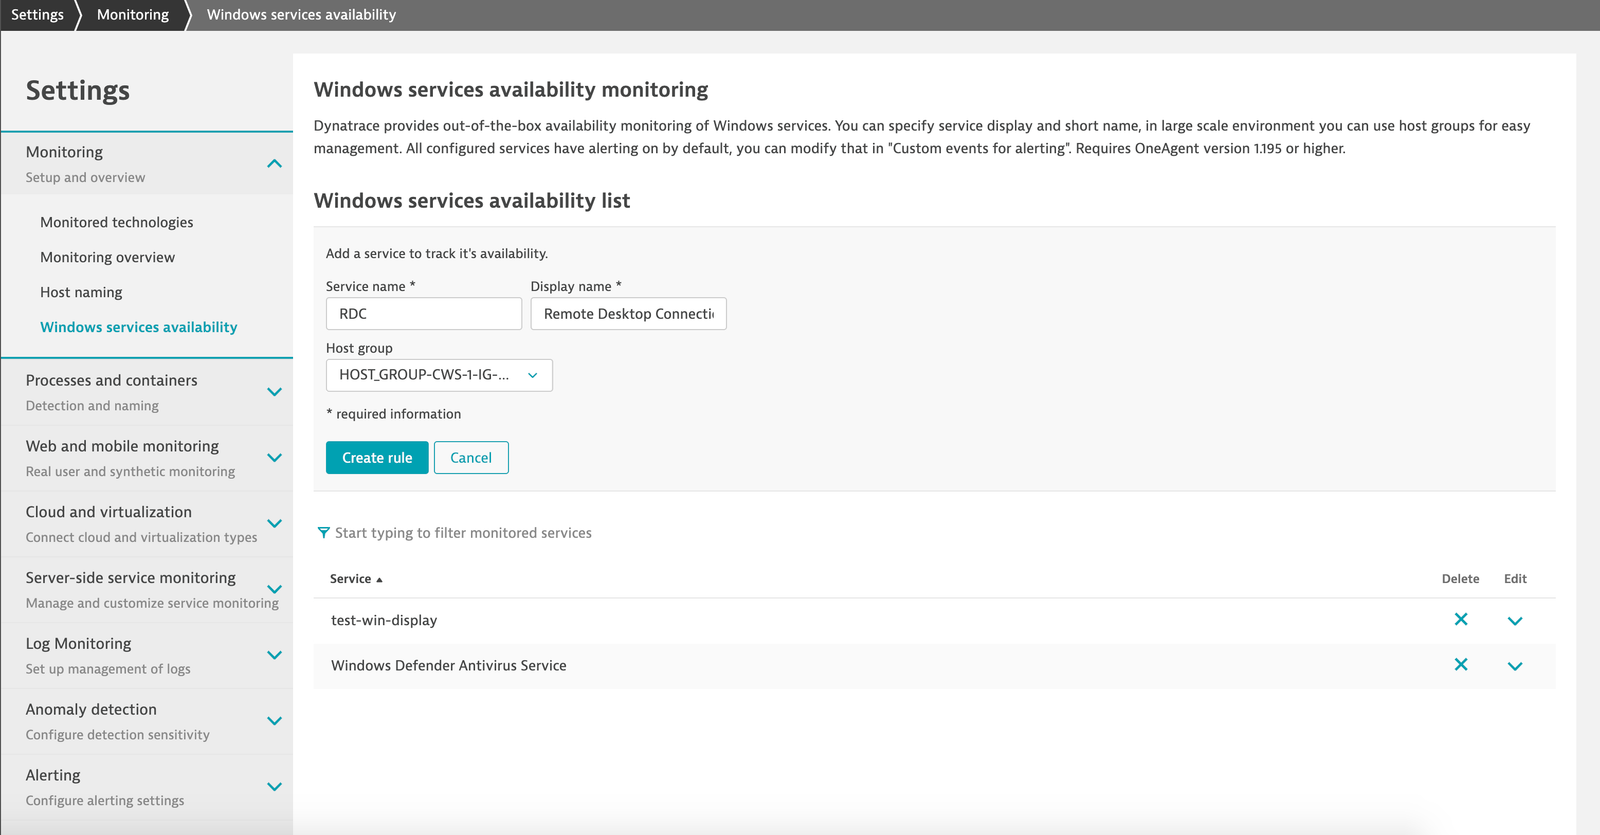The width and height of the screenshot is (1600, 835).
Task: Expand Cloud and virtualization section
Action: (x=274, y=524)
